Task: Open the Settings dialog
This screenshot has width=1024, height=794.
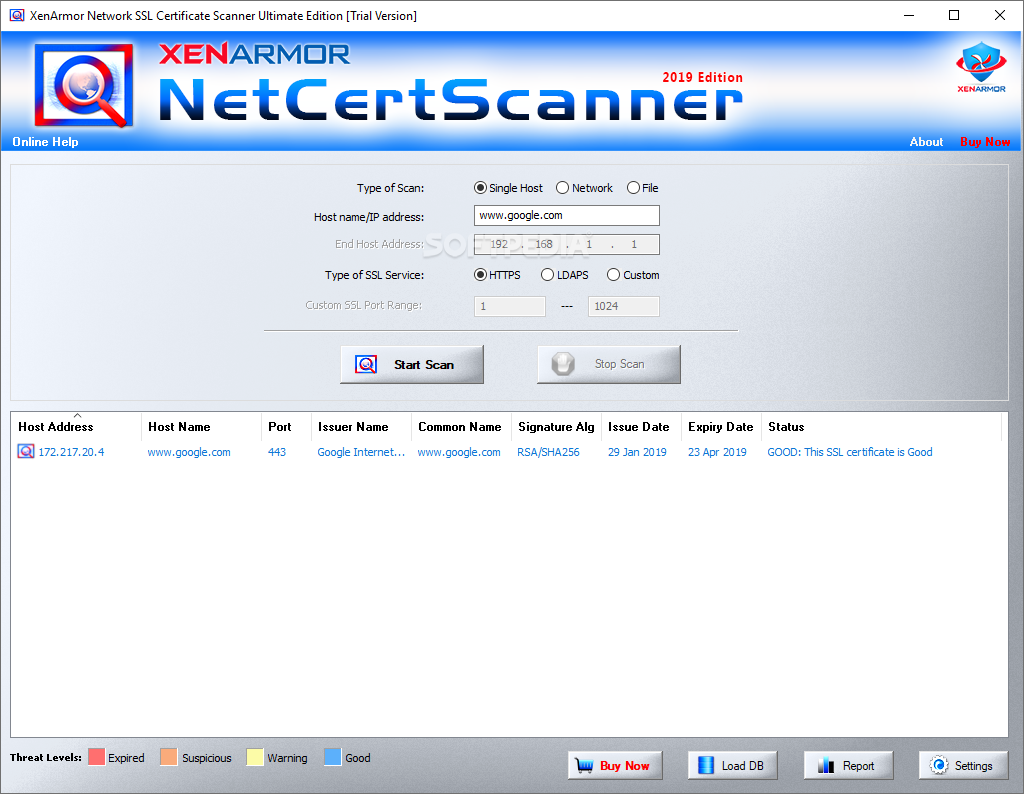Action: (x=963, y=765)
